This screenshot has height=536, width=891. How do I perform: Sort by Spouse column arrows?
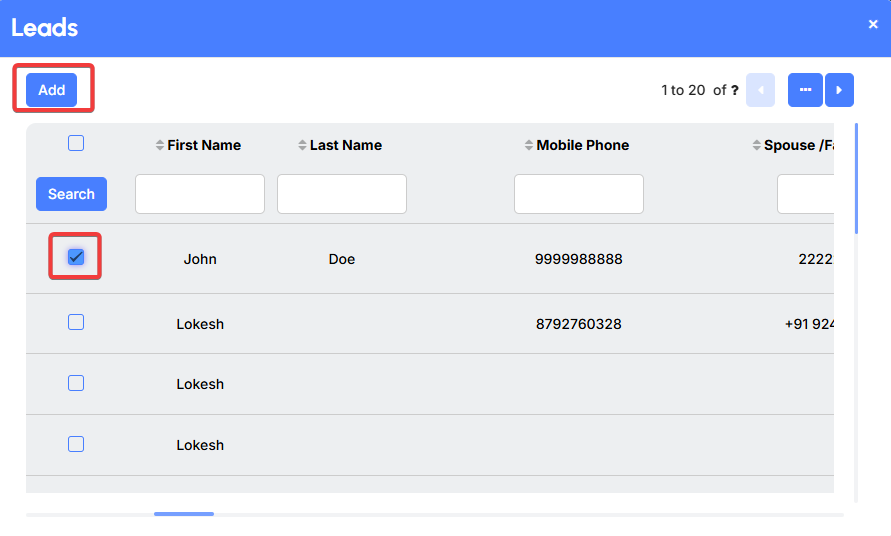pyautogui.click(x=756, y=145)
